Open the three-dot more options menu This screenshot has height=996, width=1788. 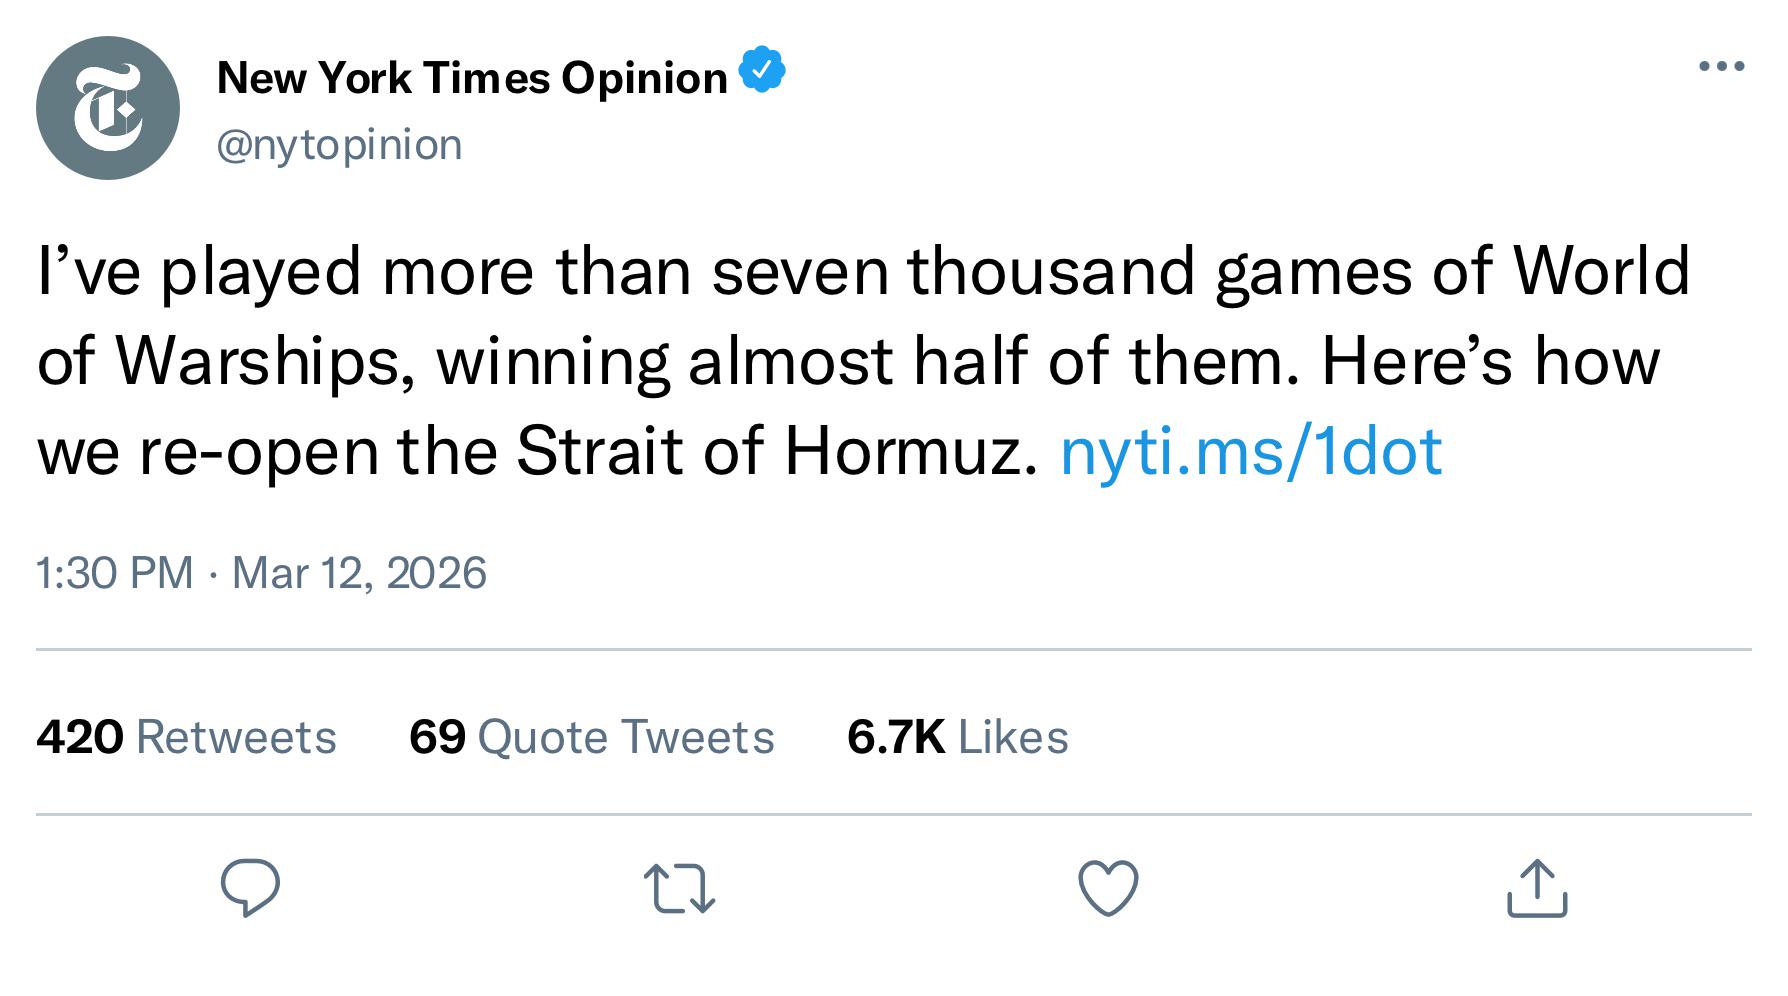click(1722, 67)
